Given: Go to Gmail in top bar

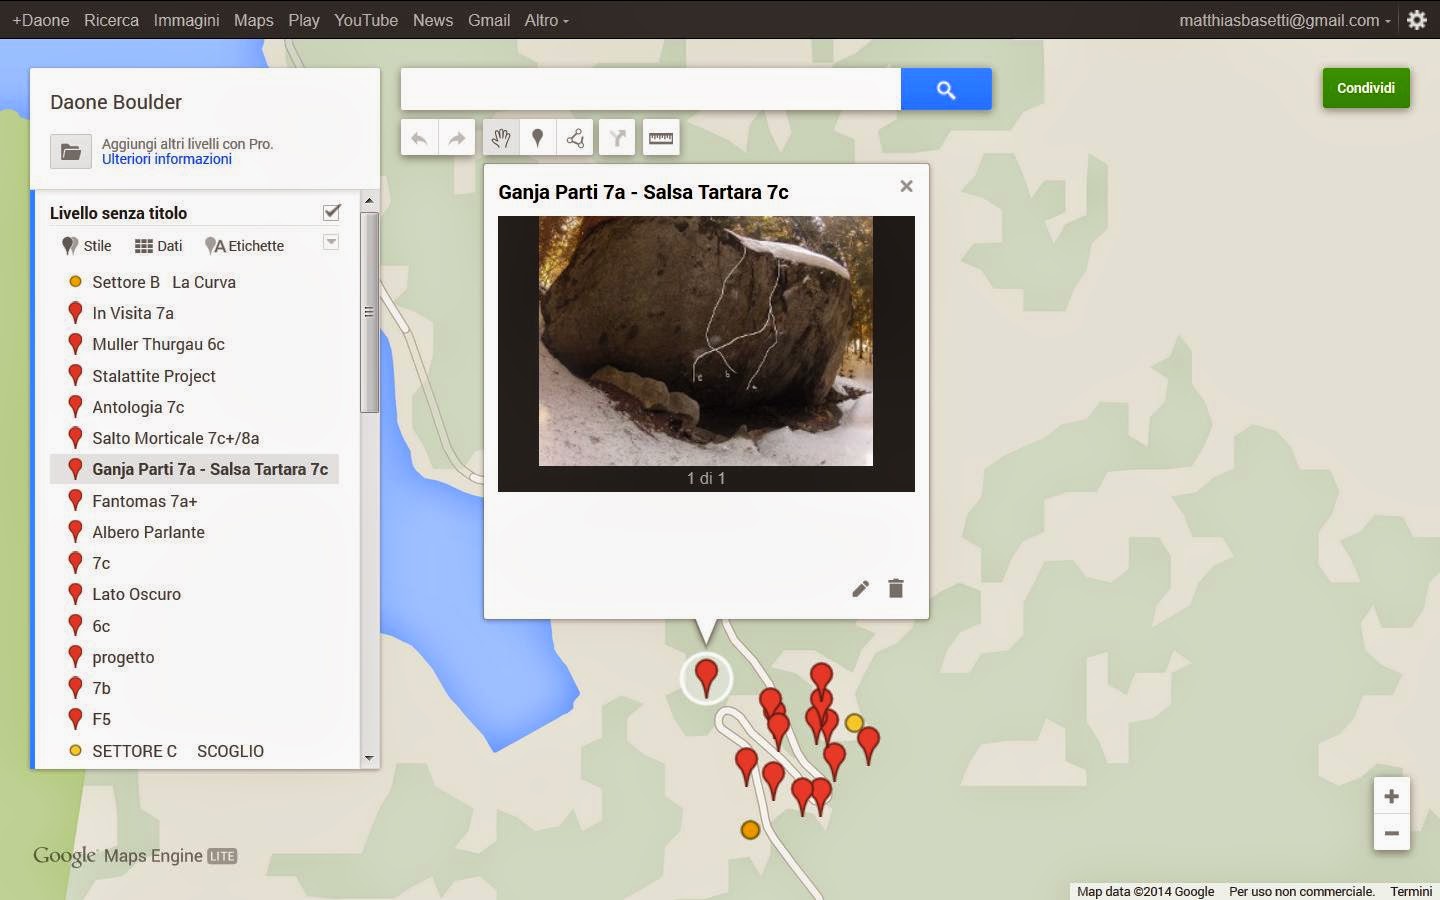Looking at the screenshot, I should tap(489, 20).
